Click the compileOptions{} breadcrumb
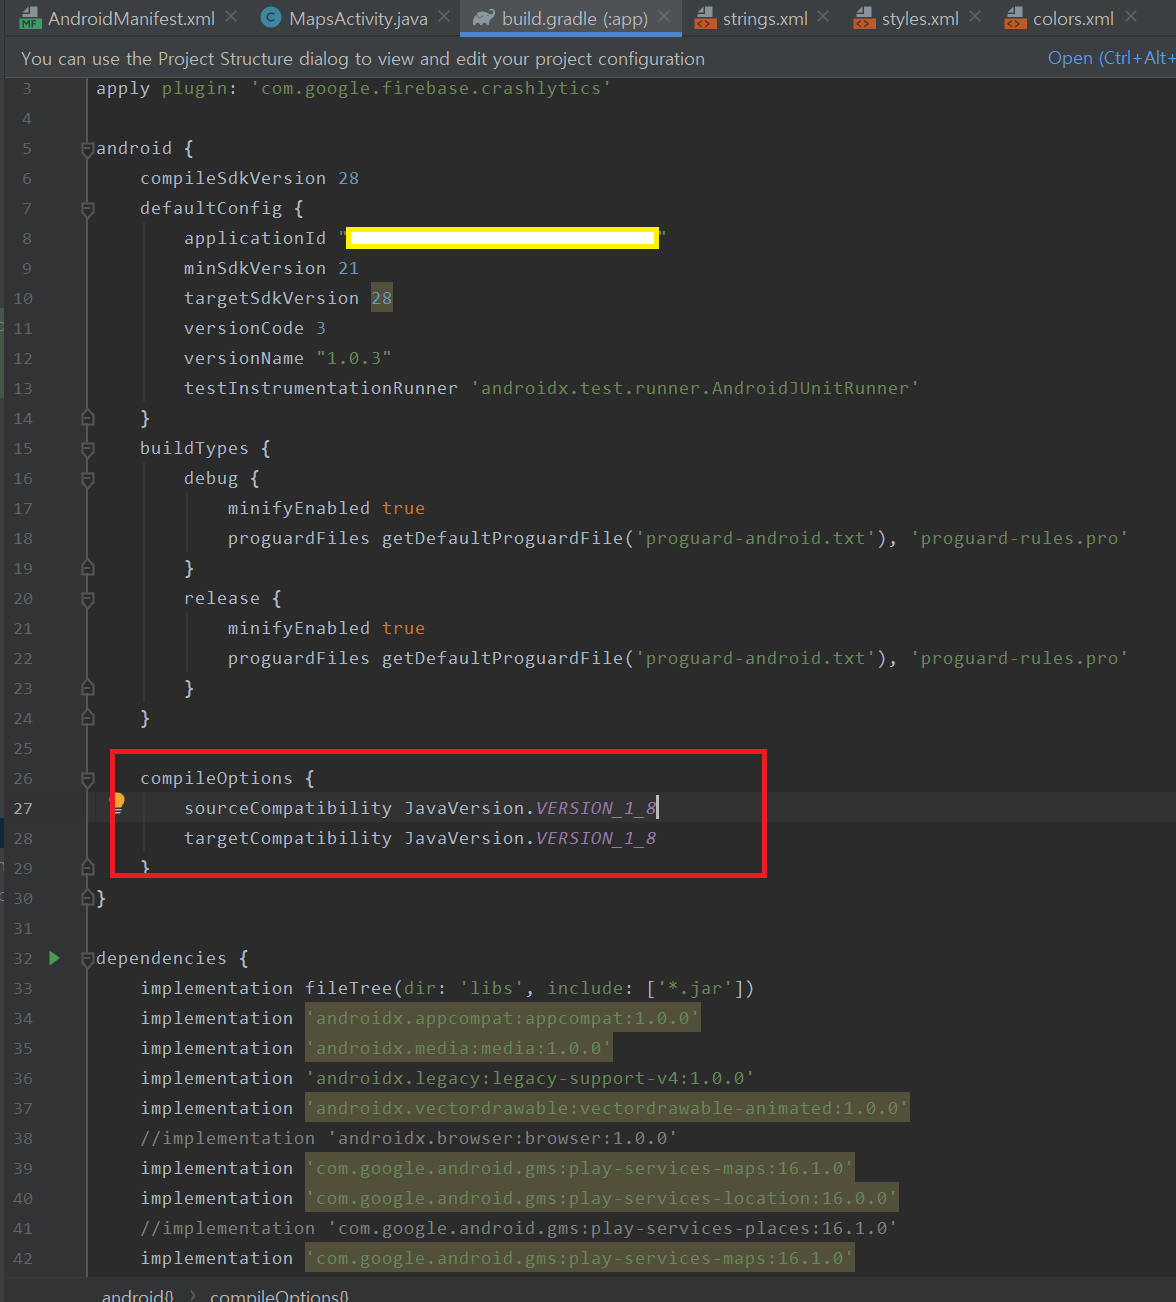Screen dimensions: 1176x1302 click(x=279, y=1295)
